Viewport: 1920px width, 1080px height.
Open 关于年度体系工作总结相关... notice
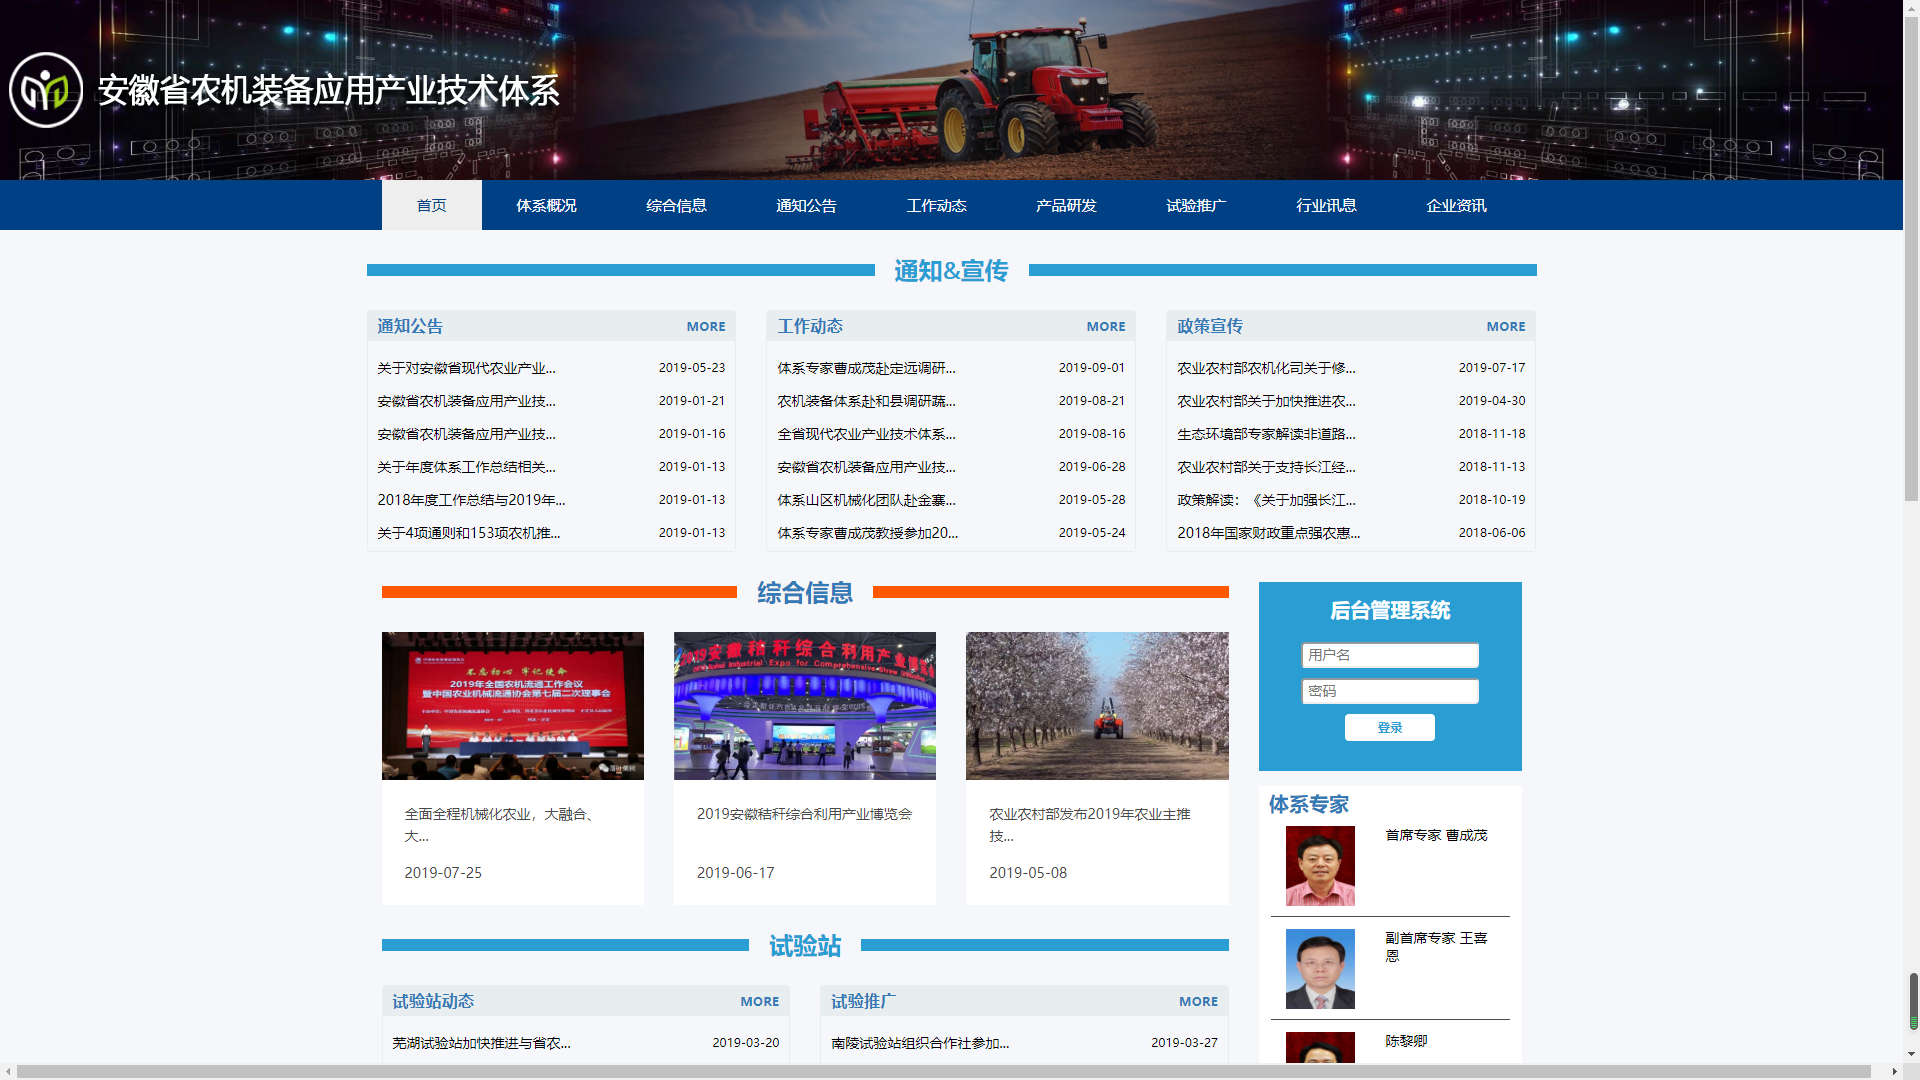pyautogui.click(x=466, y=467)
